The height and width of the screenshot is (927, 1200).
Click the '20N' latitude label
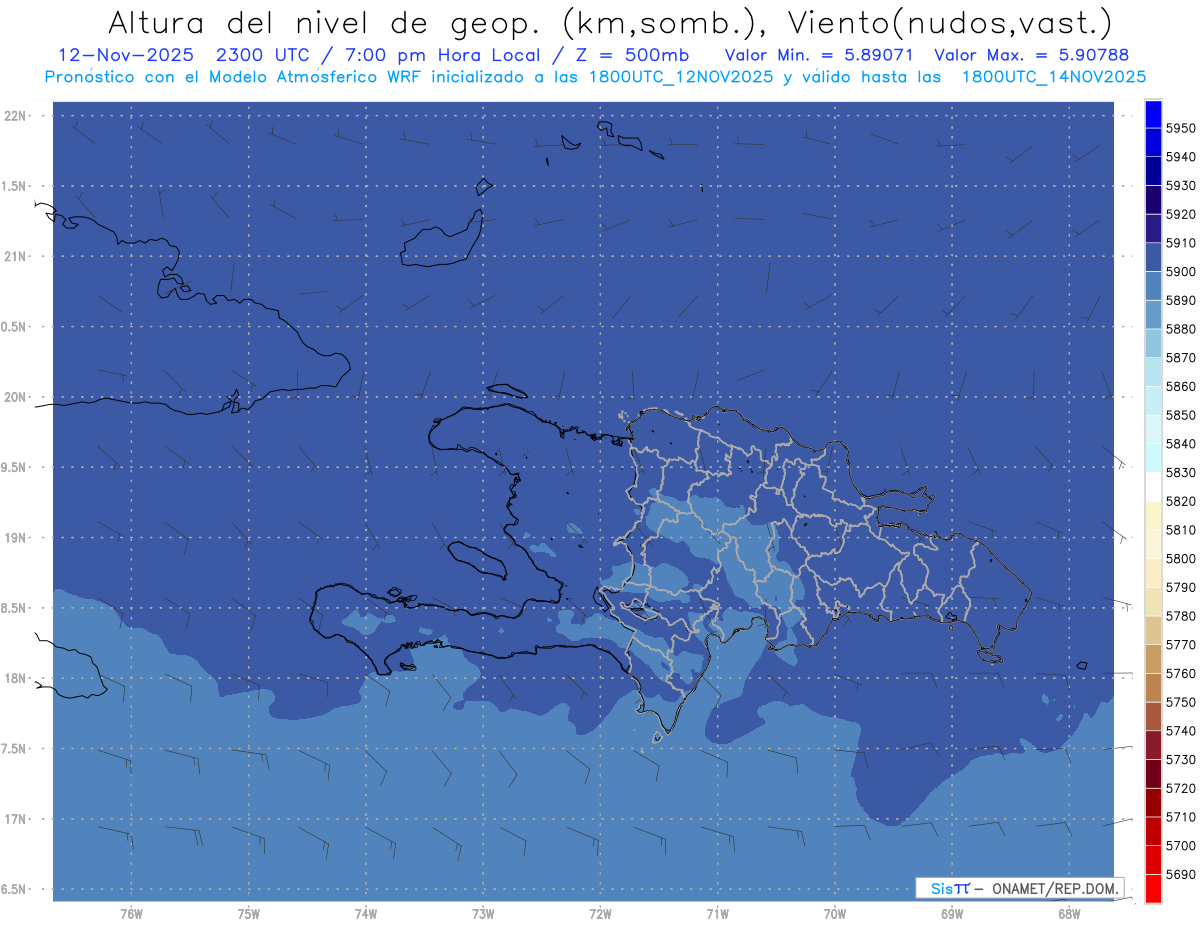pos(14,397)
